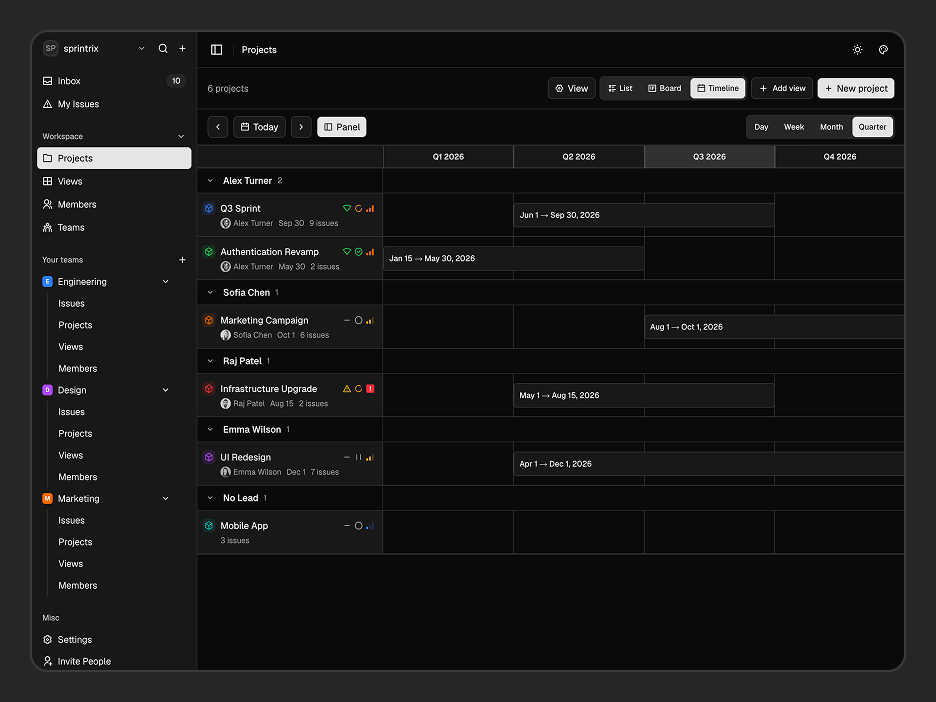
Task: Jump to Today on timeline
Action: [x=260, y=127]
